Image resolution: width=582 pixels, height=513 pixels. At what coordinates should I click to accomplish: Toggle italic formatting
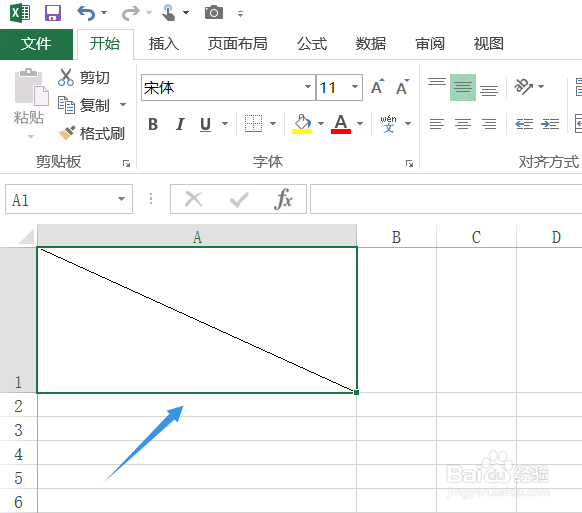(180, 124)
